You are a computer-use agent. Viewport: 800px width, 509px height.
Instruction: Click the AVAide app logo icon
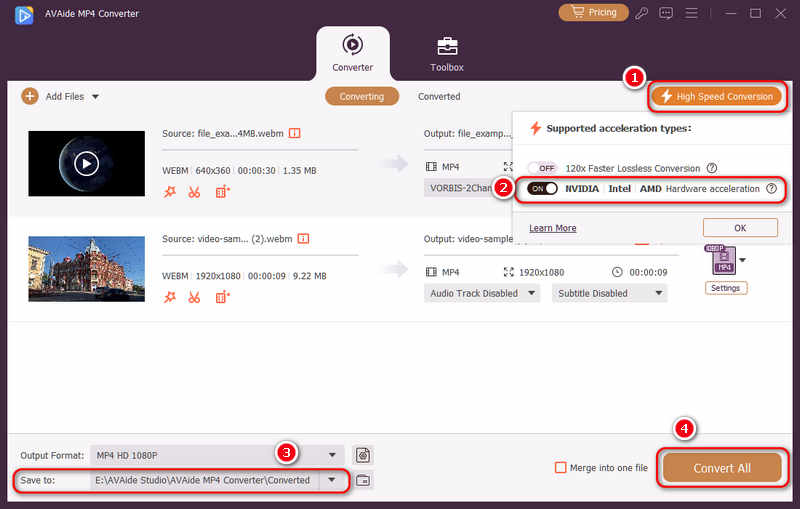click(24, 15)
